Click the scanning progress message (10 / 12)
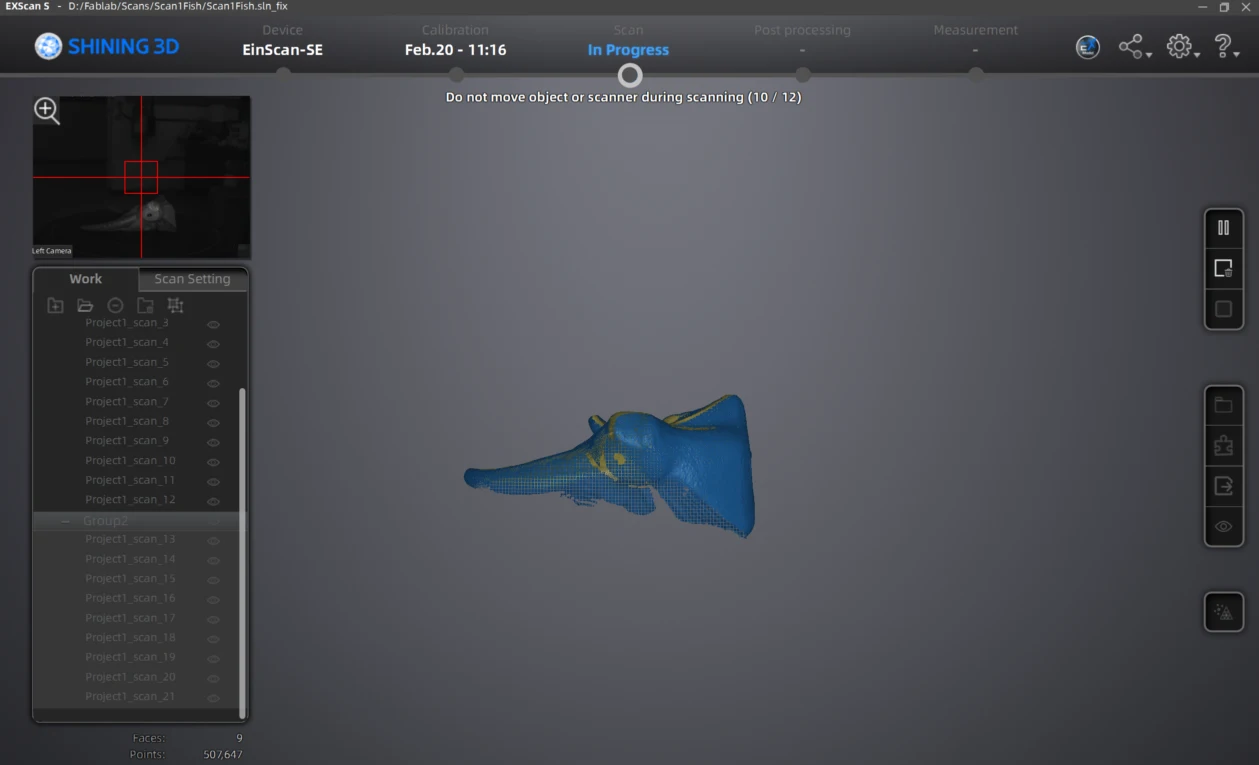The width and height of the screenshot is (1259, 765). [x=623, y=97]
